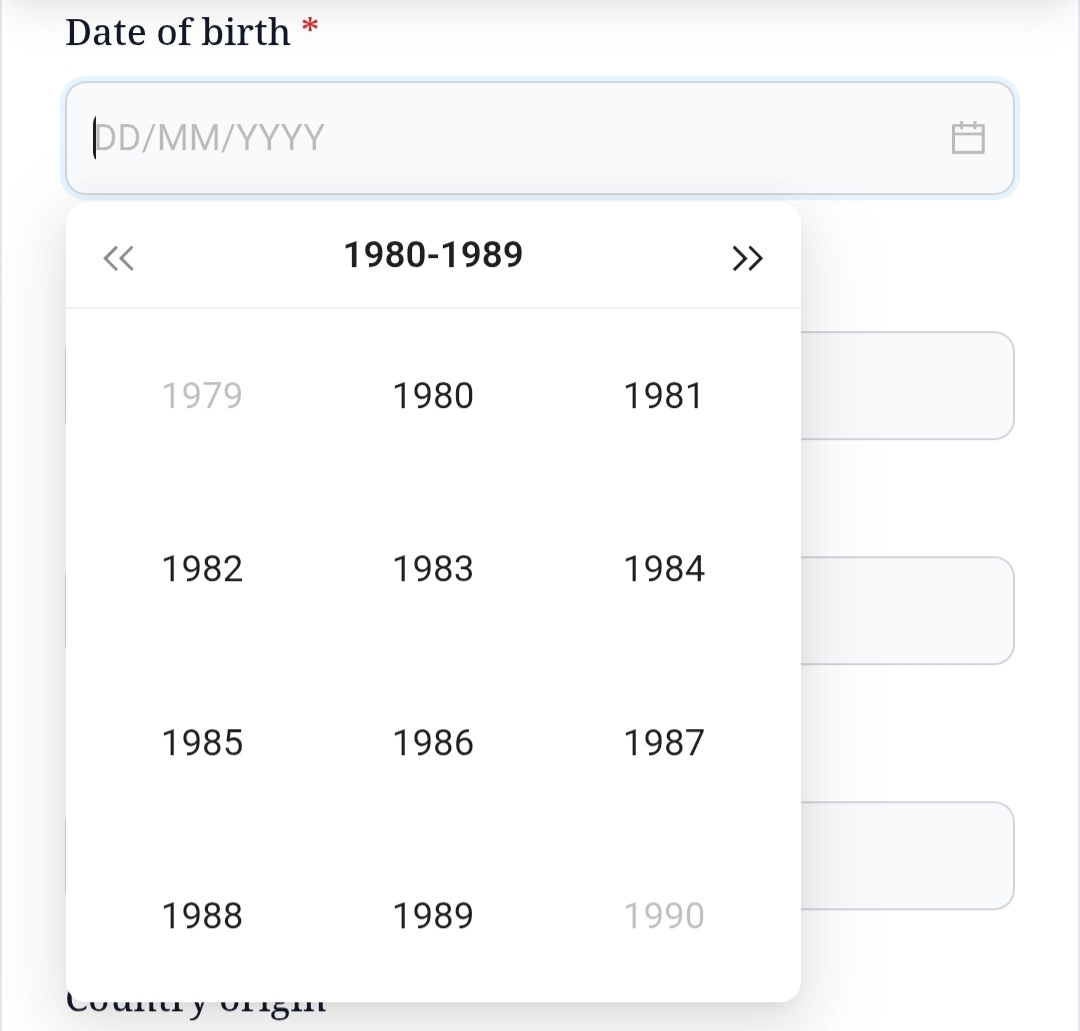Screen dimensions: 1080x1031
Task: Choose year 1981
Action: 663,396
